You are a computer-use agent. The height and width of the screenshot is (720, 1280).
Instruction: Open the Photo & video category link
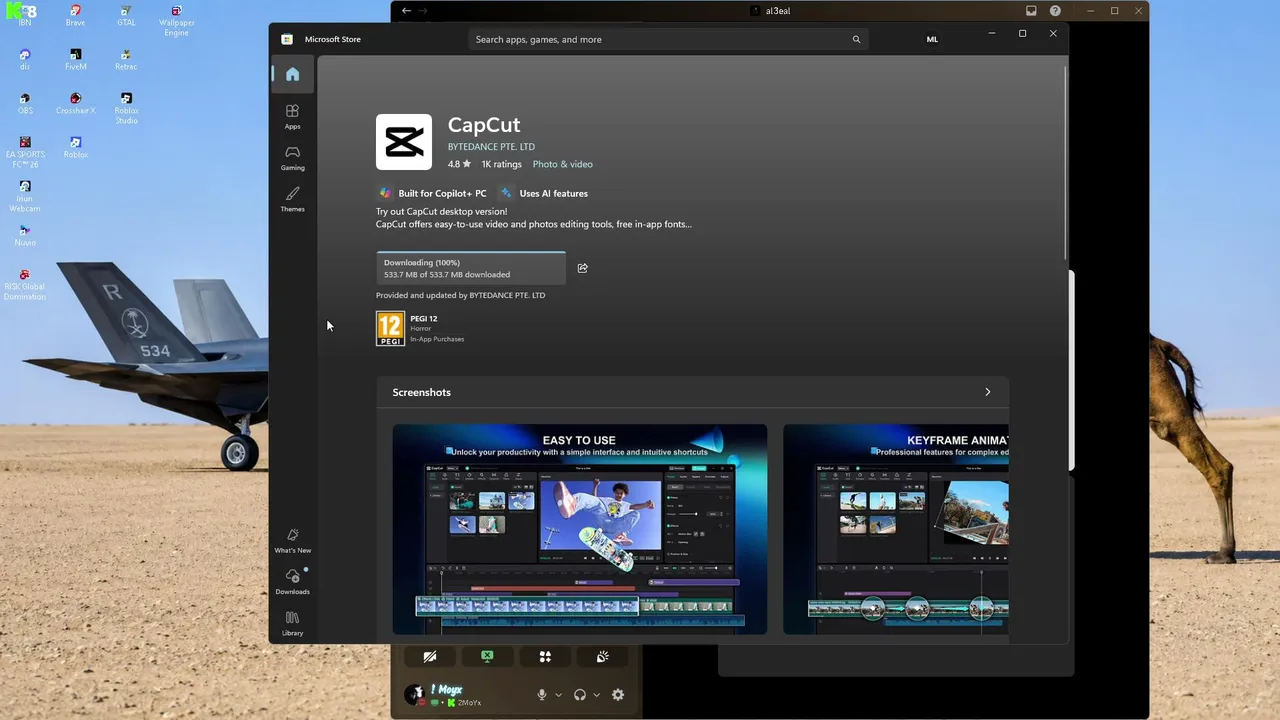(x=562, y=164)
